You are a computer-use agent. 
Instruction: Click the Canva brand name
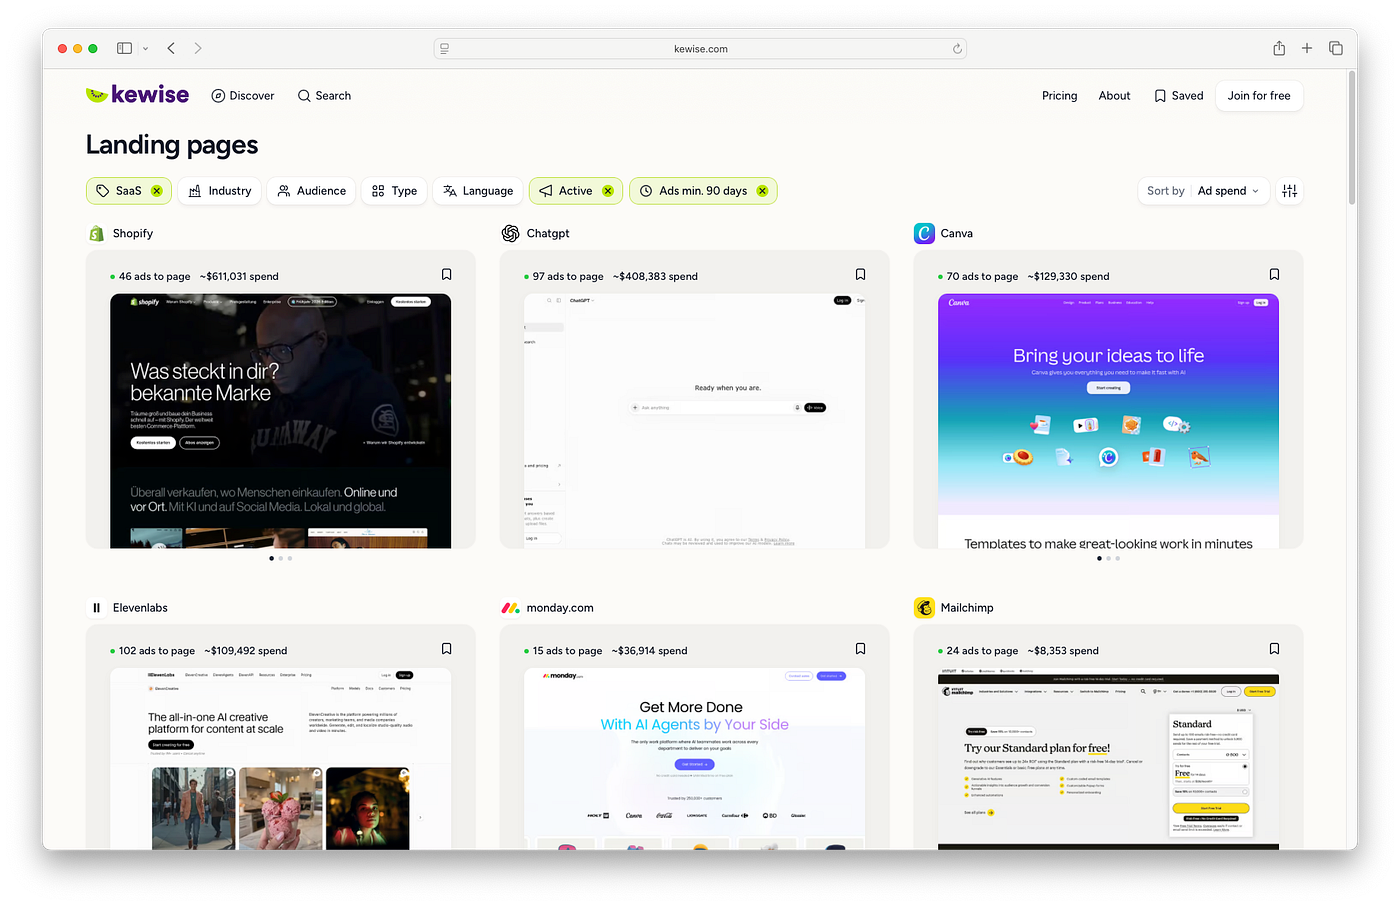957,234
